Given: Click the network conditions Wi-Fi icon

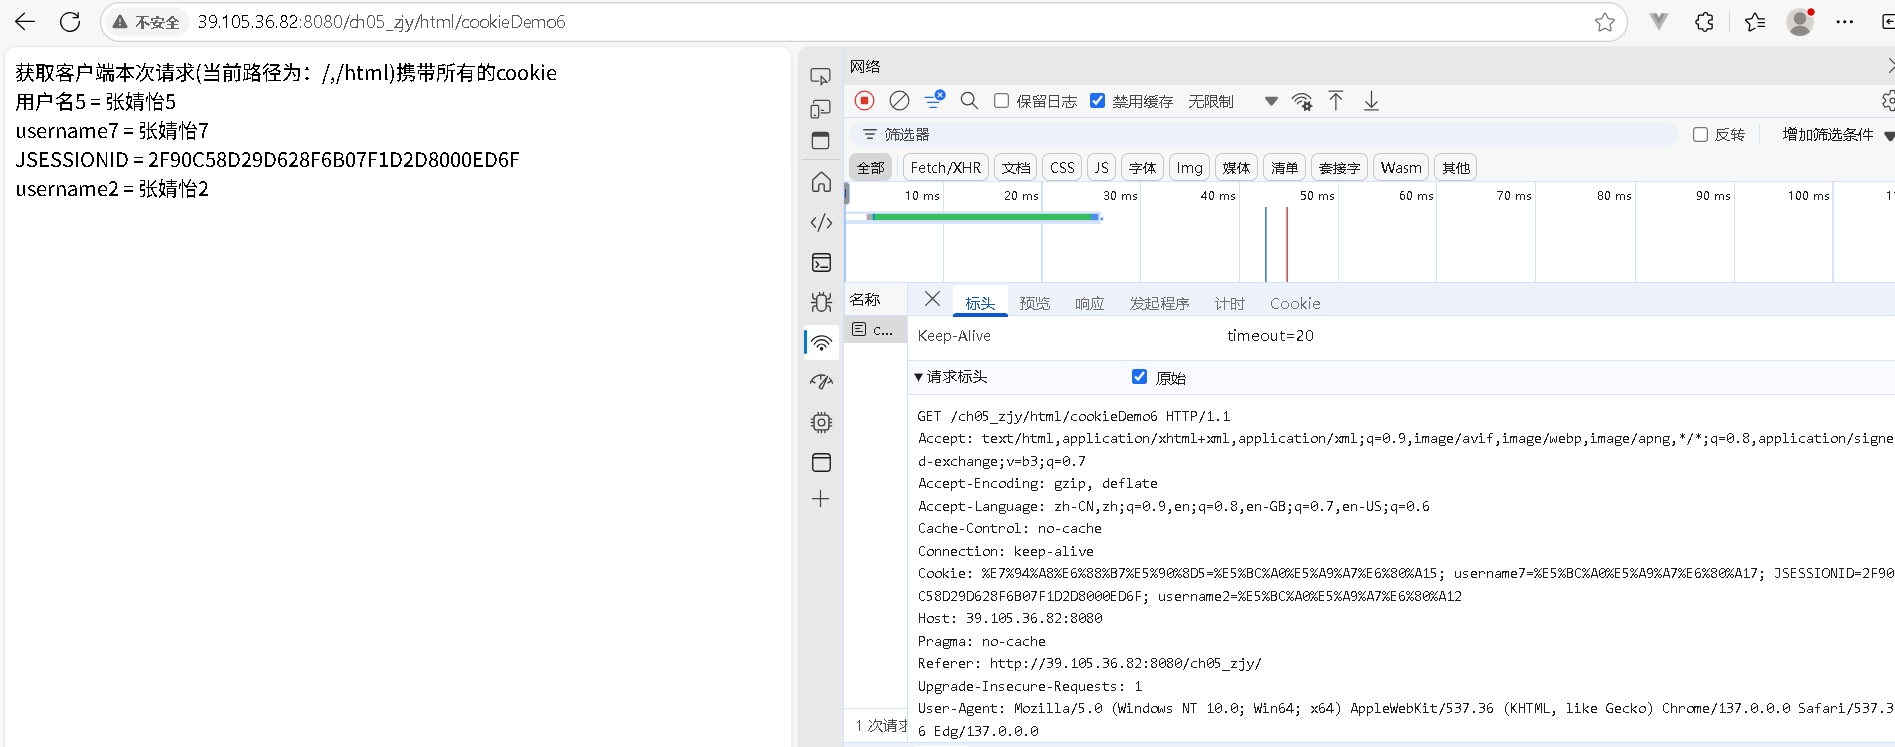Looking at the screenshot, I should [1301, 101].
